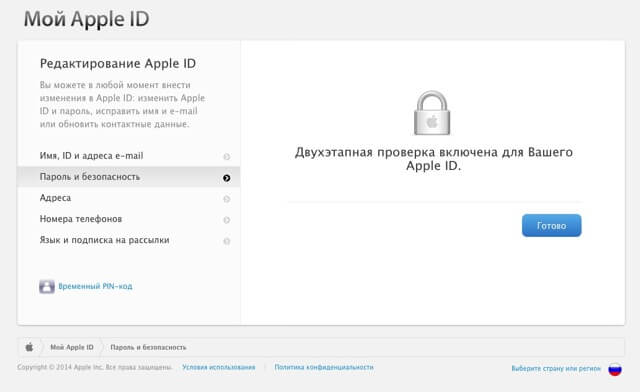640x392 pixels.
Task: Open the Временный PIN-код link
Action: (x=95, y=286)
